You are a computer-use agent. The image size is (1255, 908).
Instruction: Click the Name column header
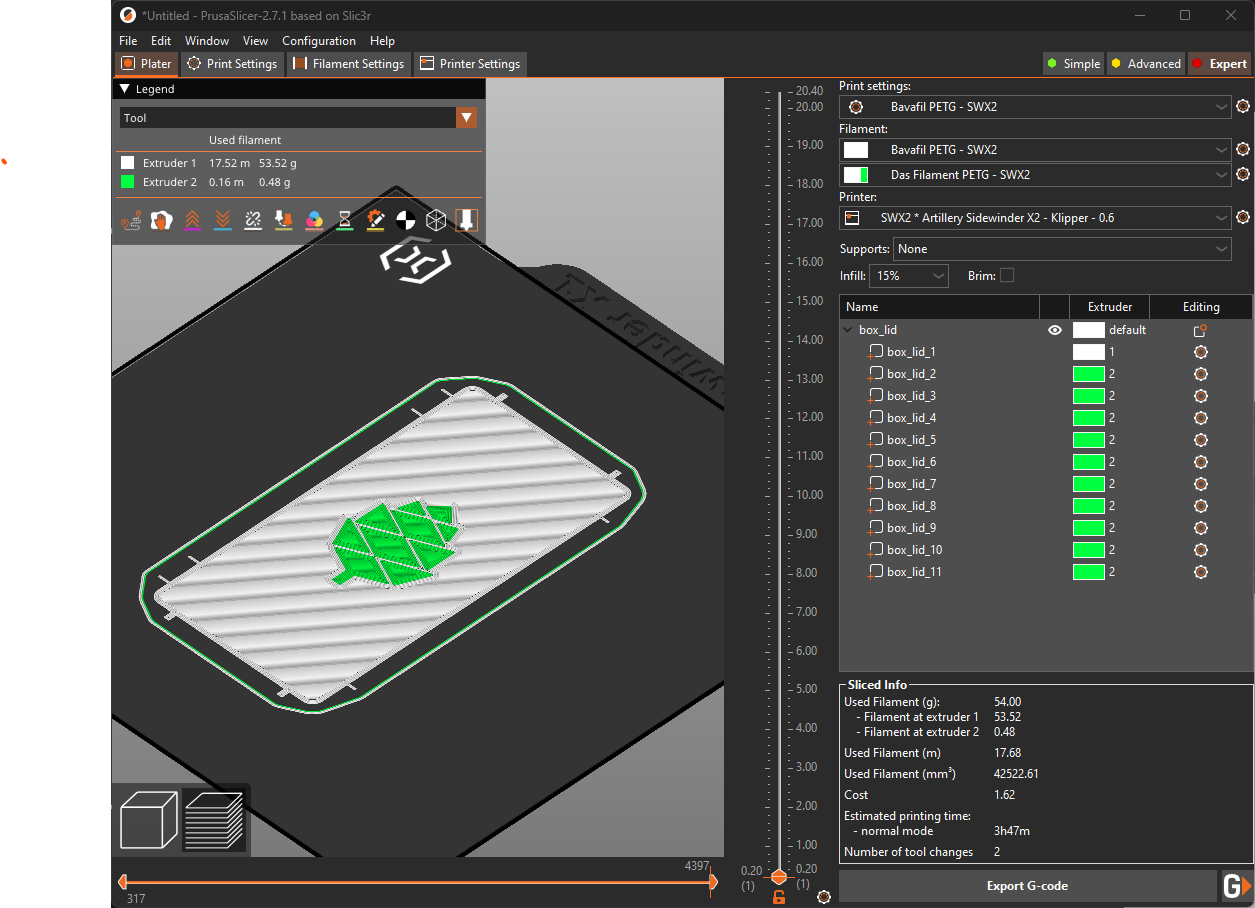click(x=939, y=307)
